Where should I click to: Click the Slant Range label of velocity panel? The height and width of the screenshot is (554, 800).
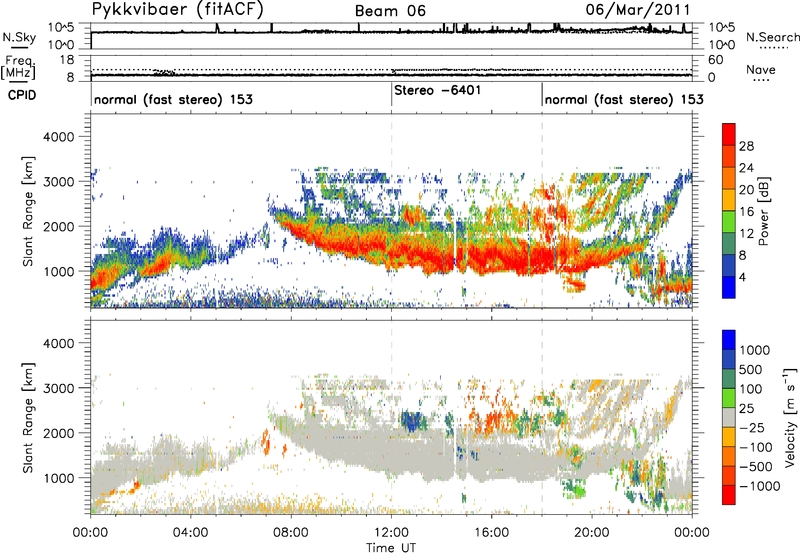pyautogui.click(x=28, y=417)
